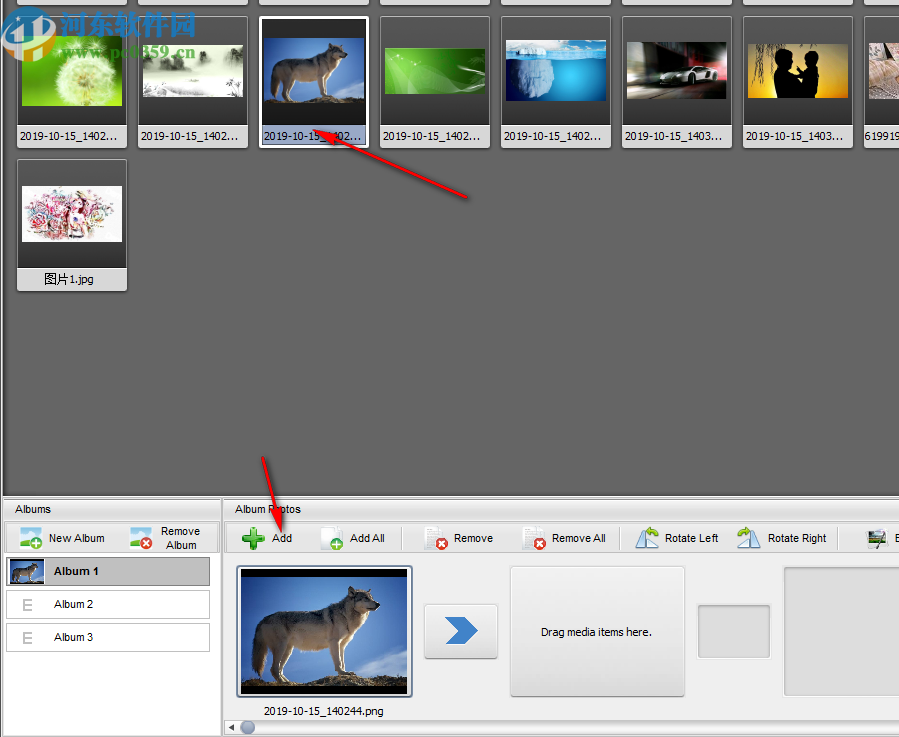Click the New Album label
This screenshot has height=737, width=899.
click(x=76, y=538)
